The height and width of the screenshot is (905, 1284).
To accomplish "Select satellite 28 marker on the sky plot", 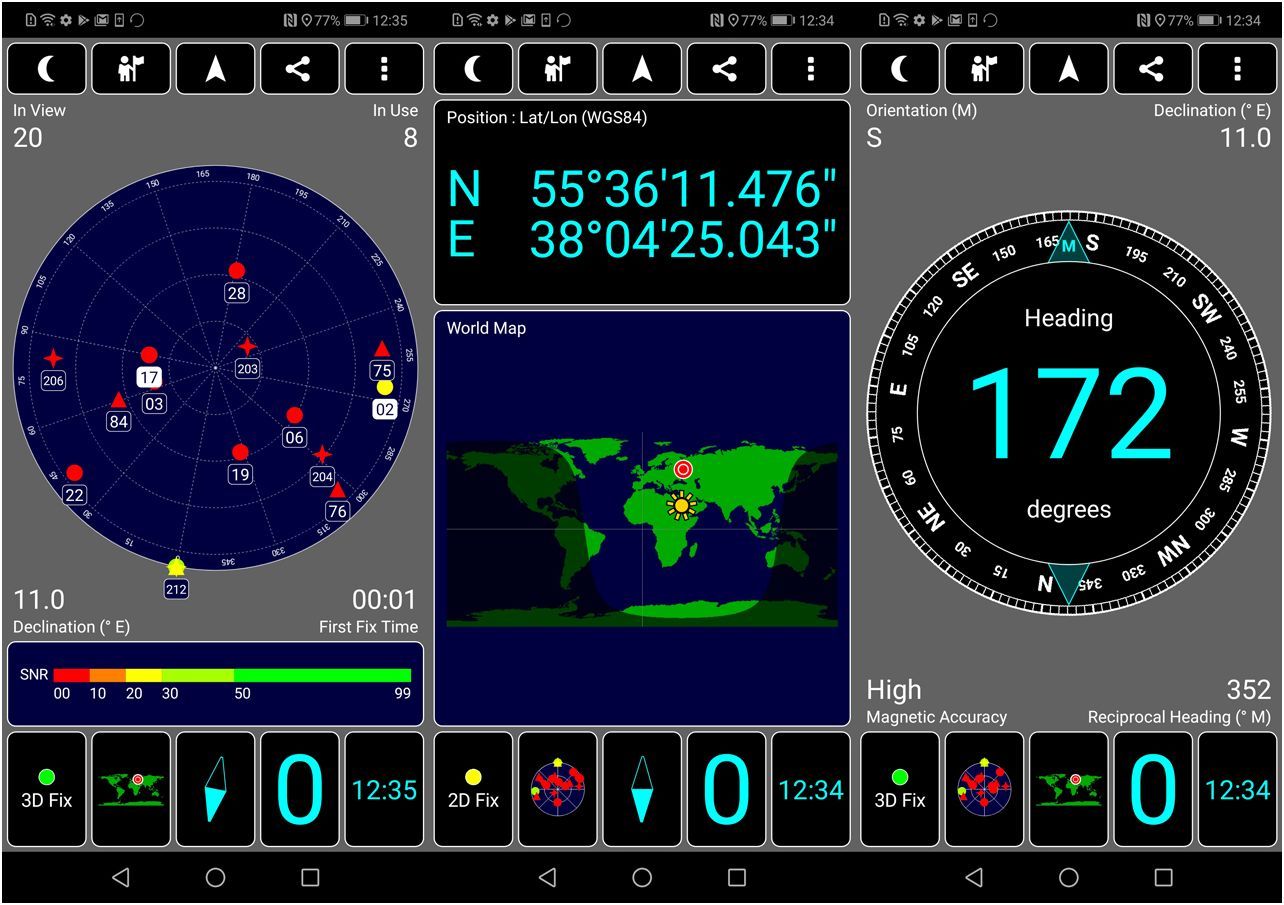I will click(x=236, y=271).
